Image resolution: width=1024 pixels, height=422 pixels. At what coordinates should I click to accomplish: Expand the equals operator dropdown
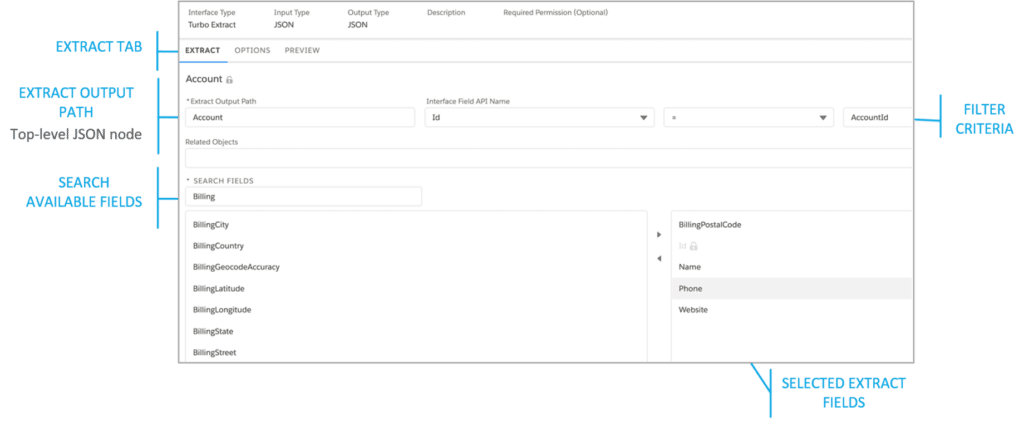coord(748,117)
